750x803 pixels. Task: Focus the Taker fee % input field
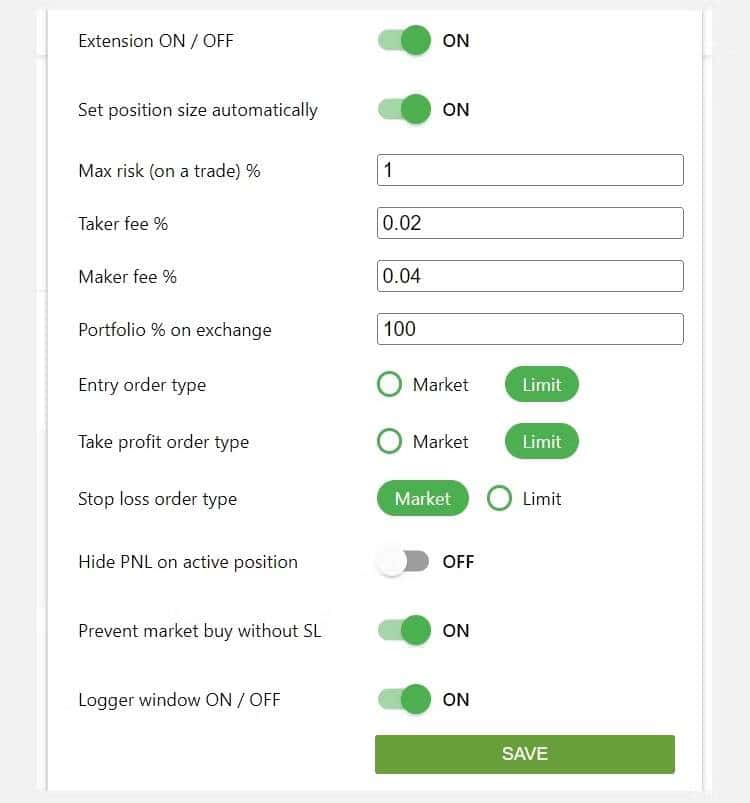[x=530, y=223]
